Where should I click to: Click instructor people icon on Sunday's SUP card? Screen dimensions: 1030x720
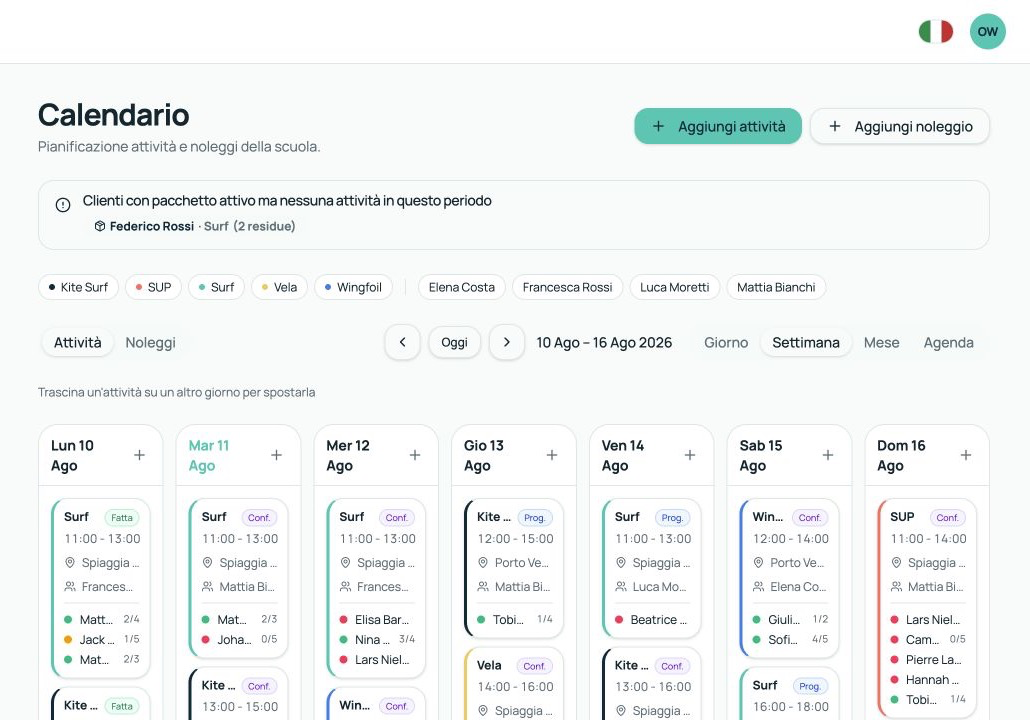coord(896,587)
